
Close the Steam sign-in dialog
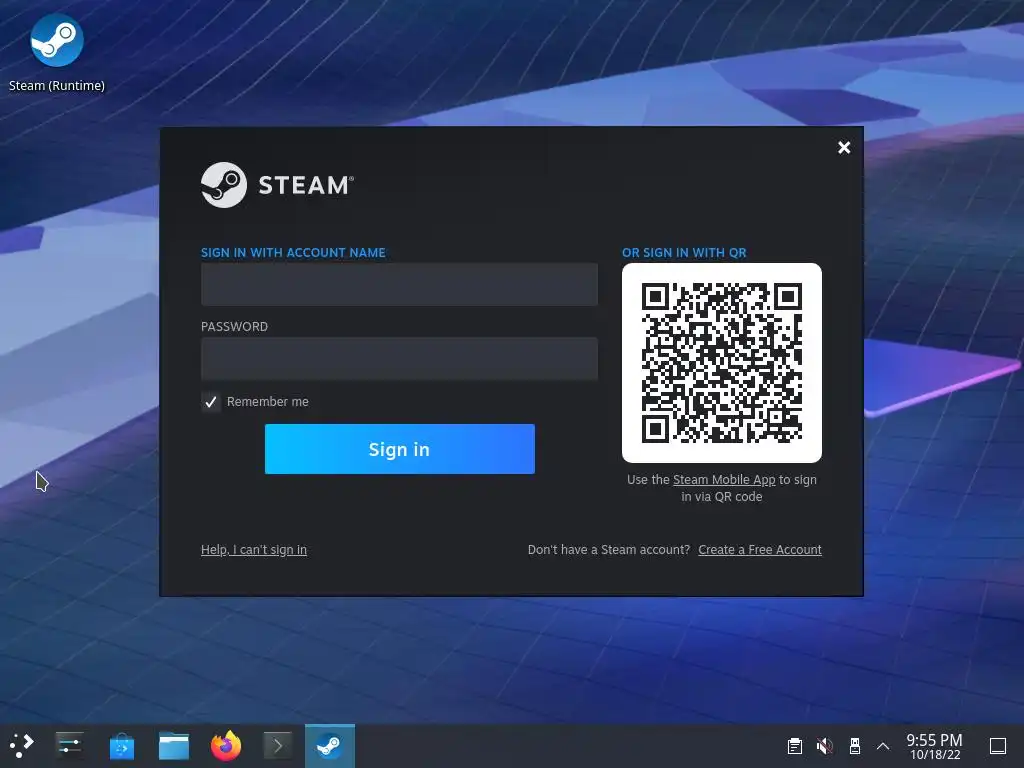844,148
